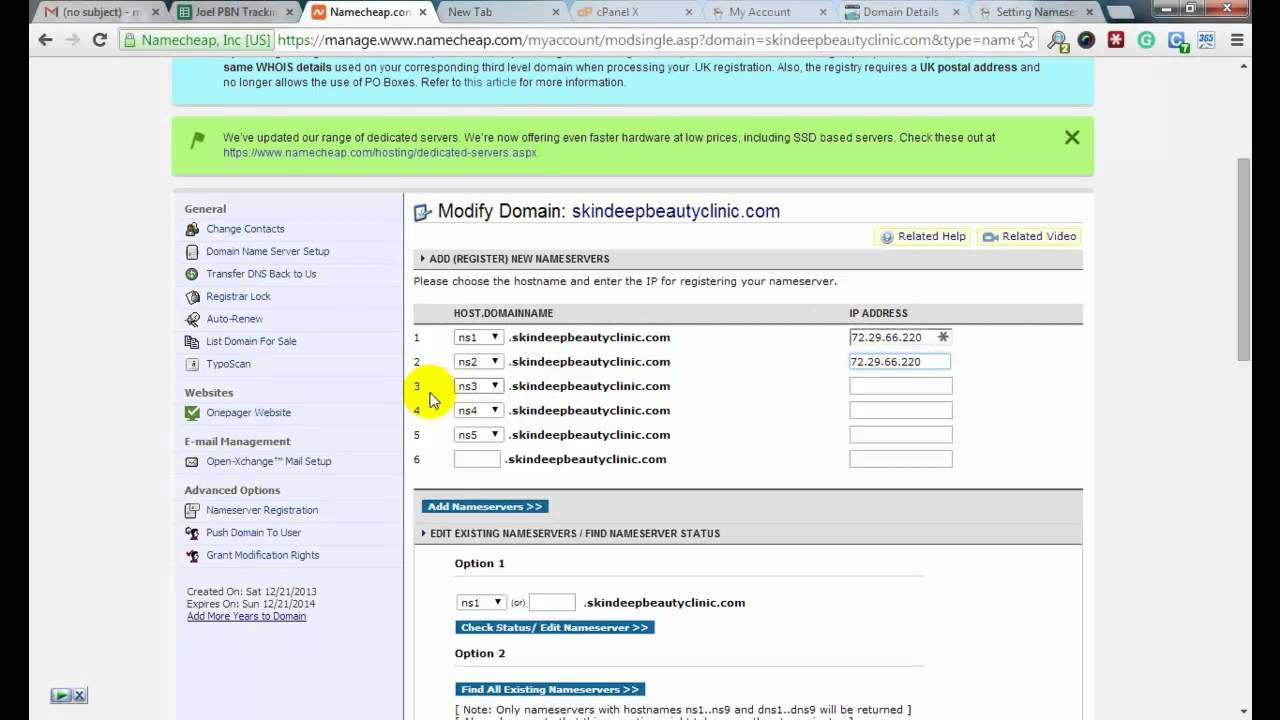Open the Chrome hamburger menu
The image size is (1280, 720).
(x=1238, y=40)
